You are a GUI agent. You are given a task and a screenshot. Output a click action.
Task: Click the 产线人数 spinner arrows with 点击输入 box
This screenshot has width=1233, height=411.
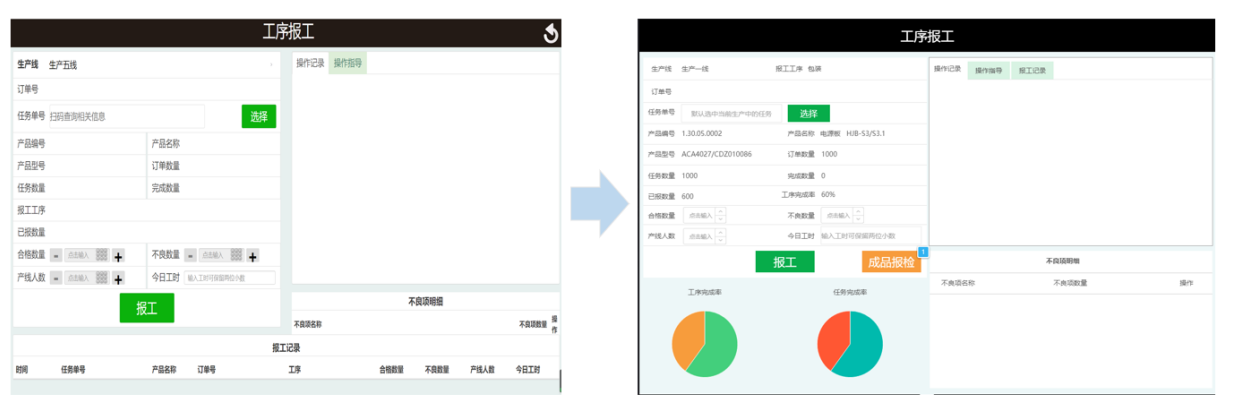[x=720, y=236]
